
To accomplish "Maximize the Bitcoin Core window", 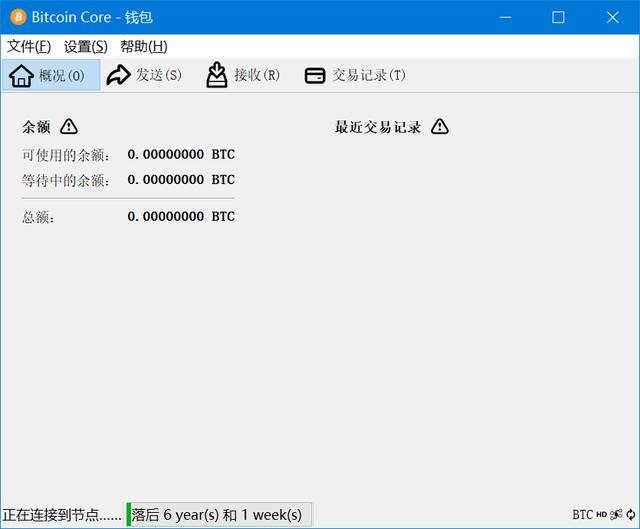I will (558, 17).
